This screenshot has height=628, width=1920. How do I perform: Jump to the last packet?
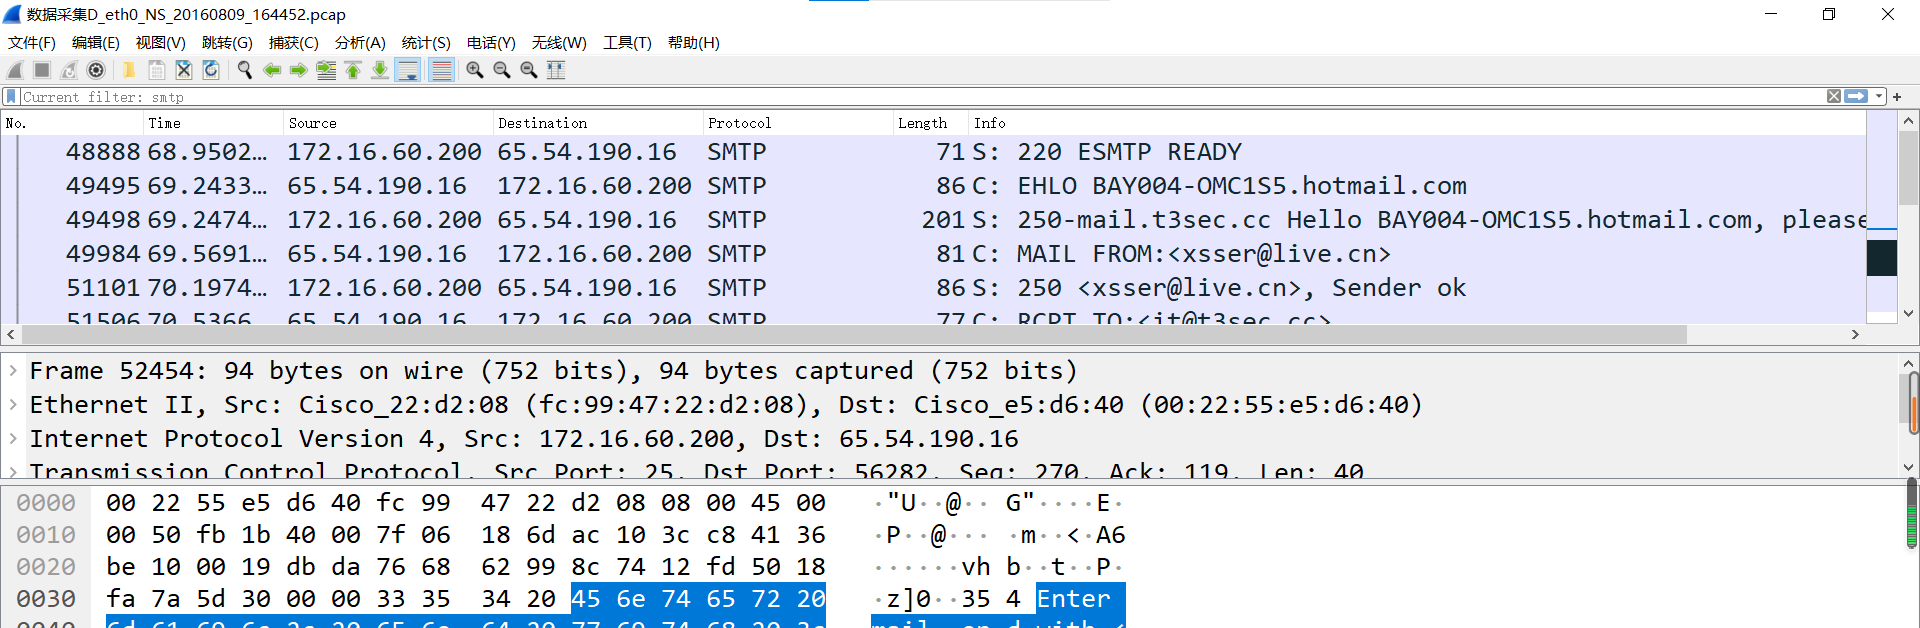pyautogui.click(x=380, y=70)
